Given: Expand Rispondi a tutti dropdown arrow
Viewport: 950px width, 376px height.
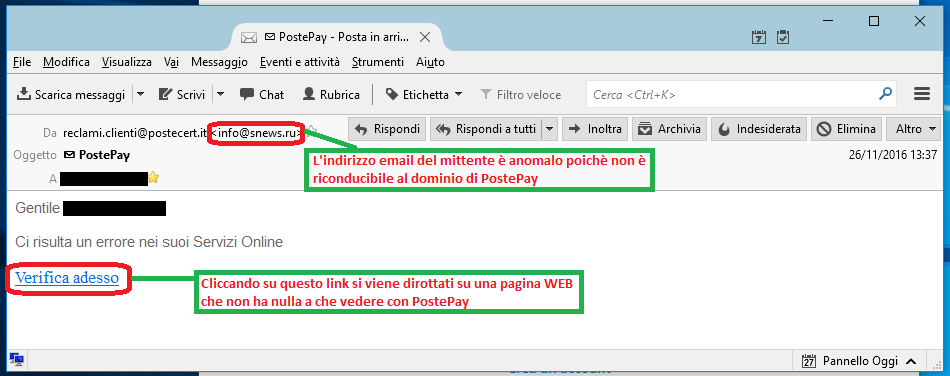Looking at the screenshot, I should (550, 128).
